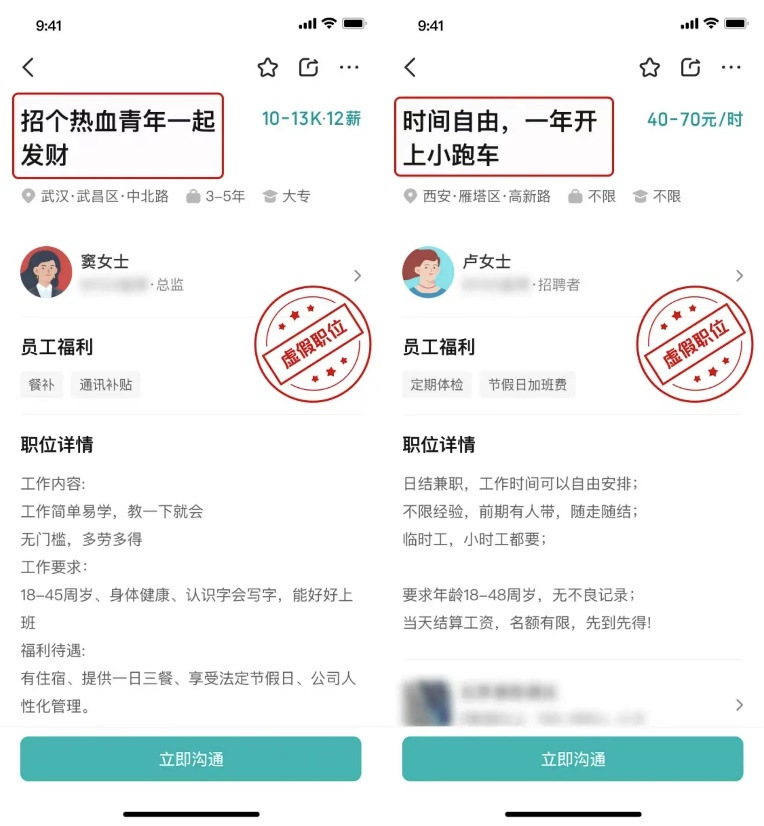Select the 节假日加班费 benefit tag
This screenshot has width=764, height=826.
pos(527,385)
